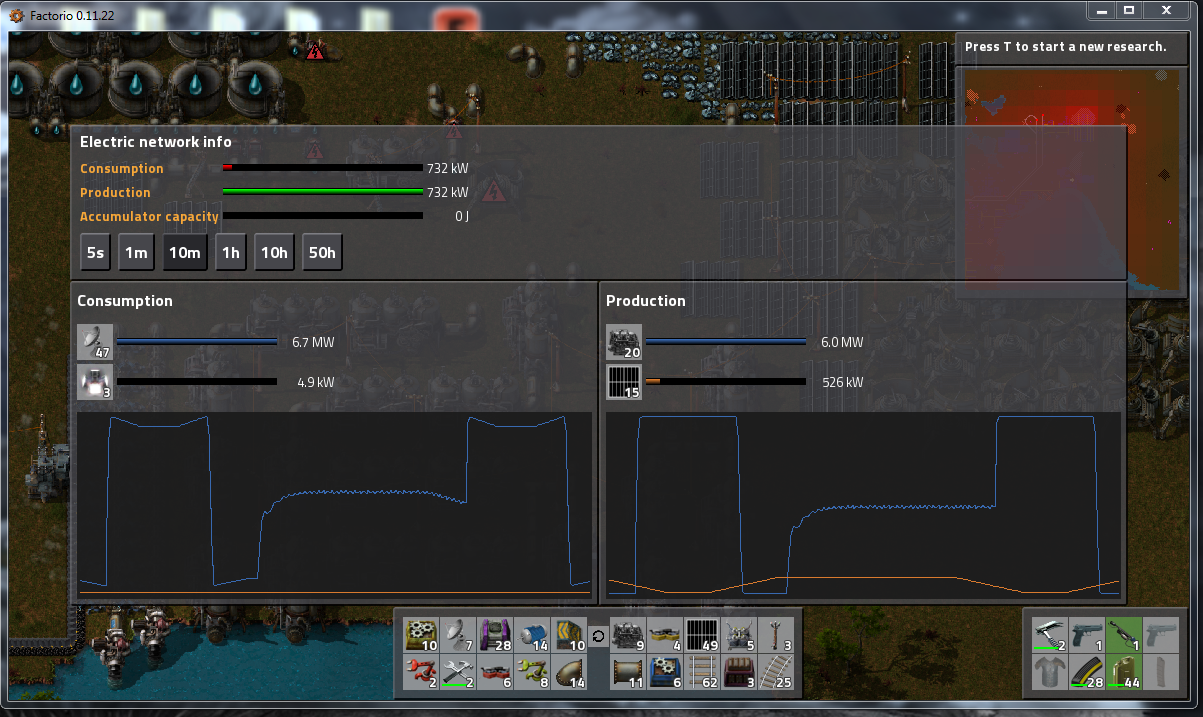Pick red inserter stack of 2

click(x=421, y=672)
